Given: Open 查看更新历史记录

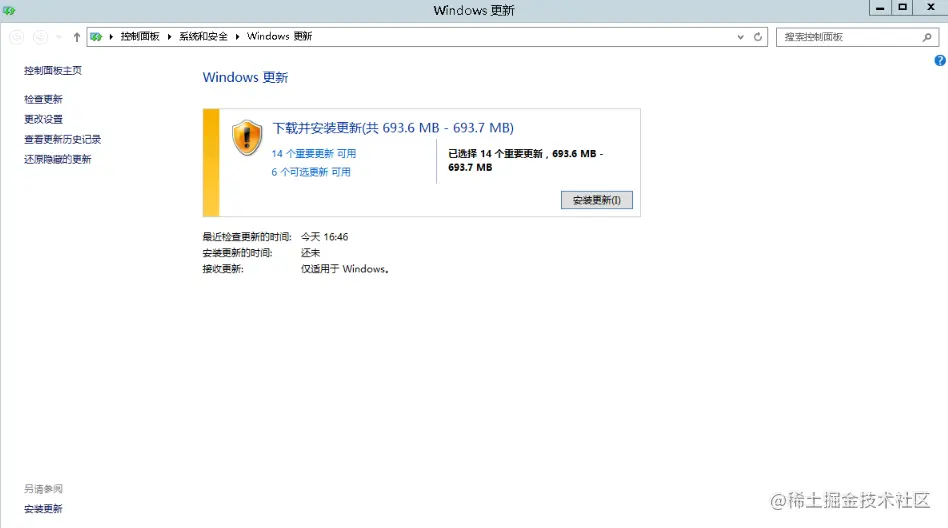Looking at the screenshot, I should 62,139.
